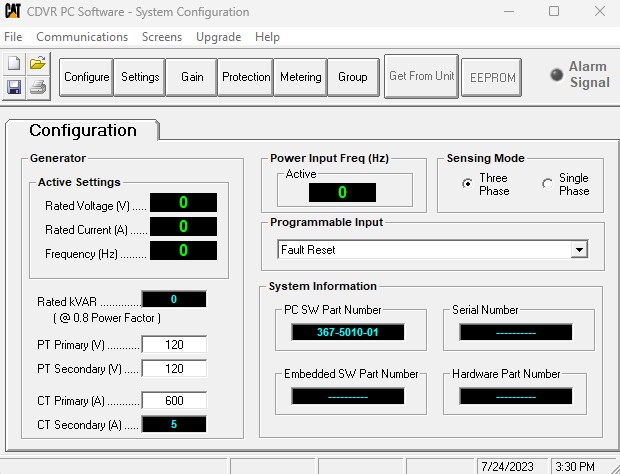Viewport: 620px width, 474px height.
Task: Switch to the Configuration tab
Action: click(83, 131)
